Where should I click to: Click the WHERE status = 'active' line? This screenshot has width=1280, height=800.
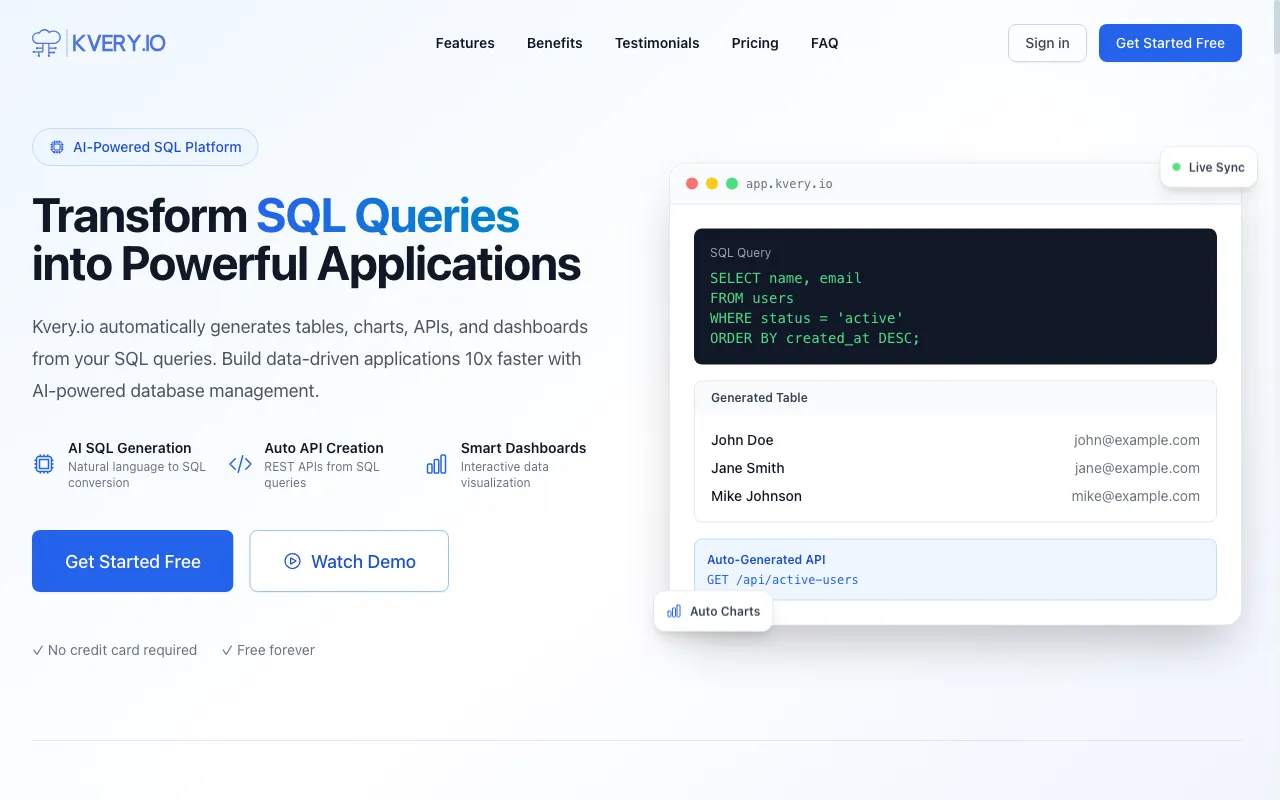pyautogui.click(x=807, y=318)
